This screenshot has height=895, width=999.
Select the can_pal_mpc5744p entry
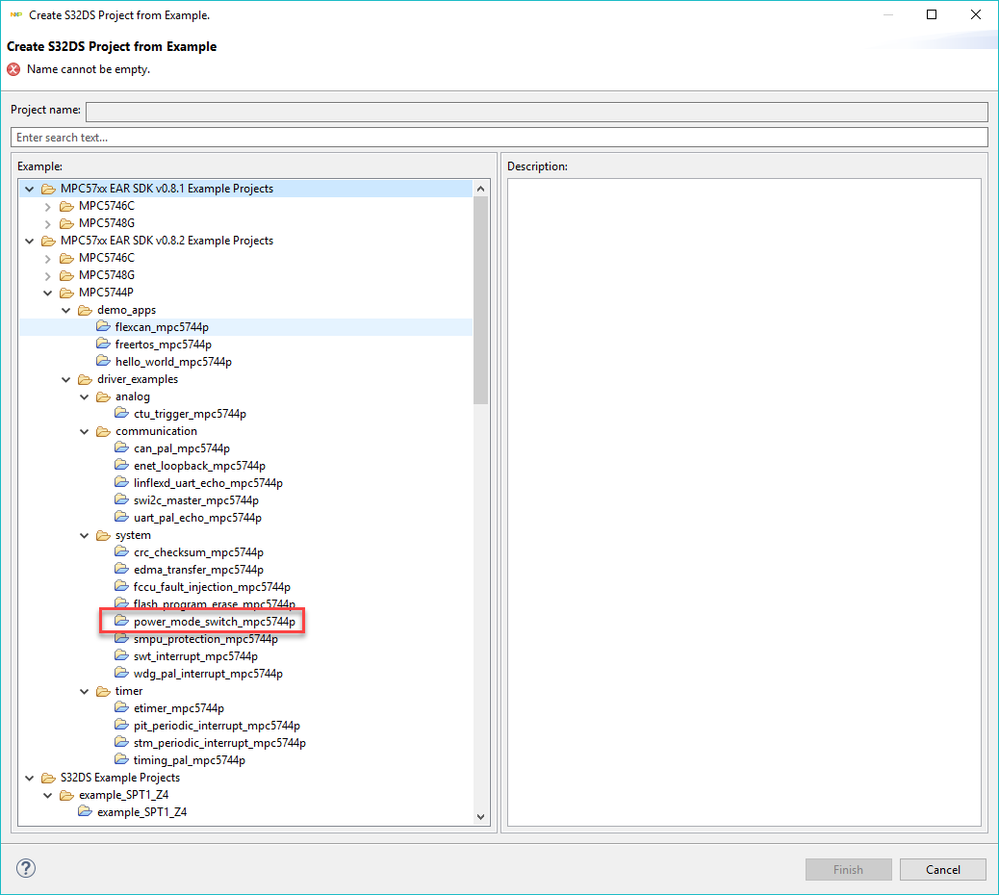[182, 448]
